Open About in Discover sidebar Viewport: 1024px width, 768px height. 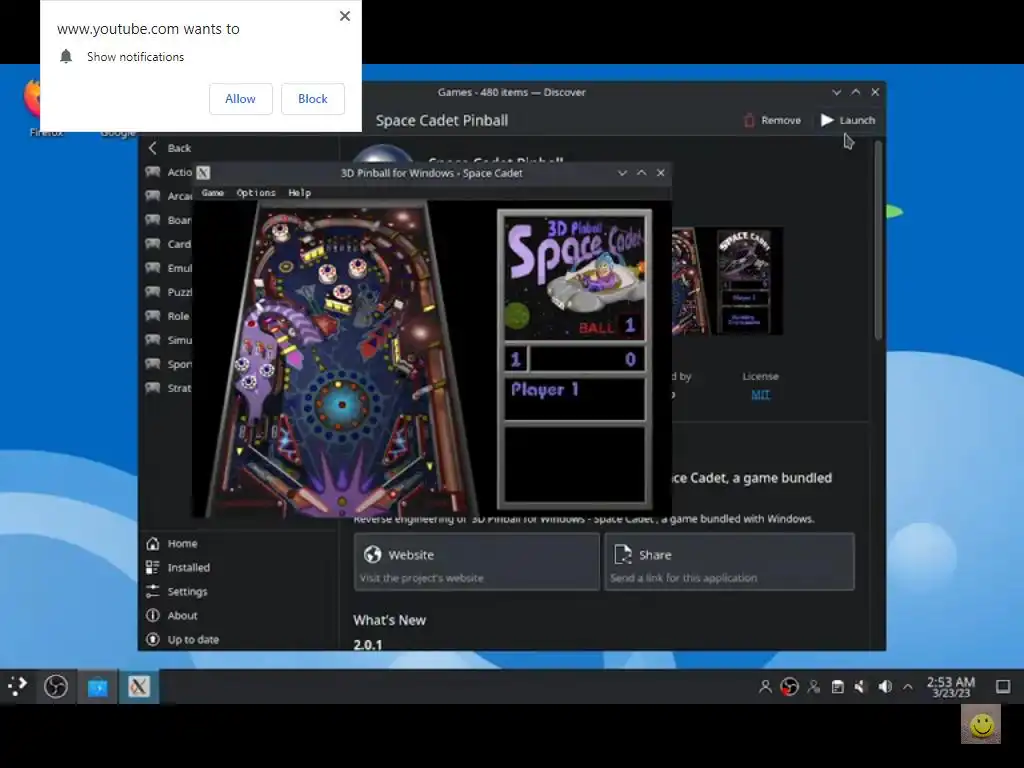[x=172, y=615]
